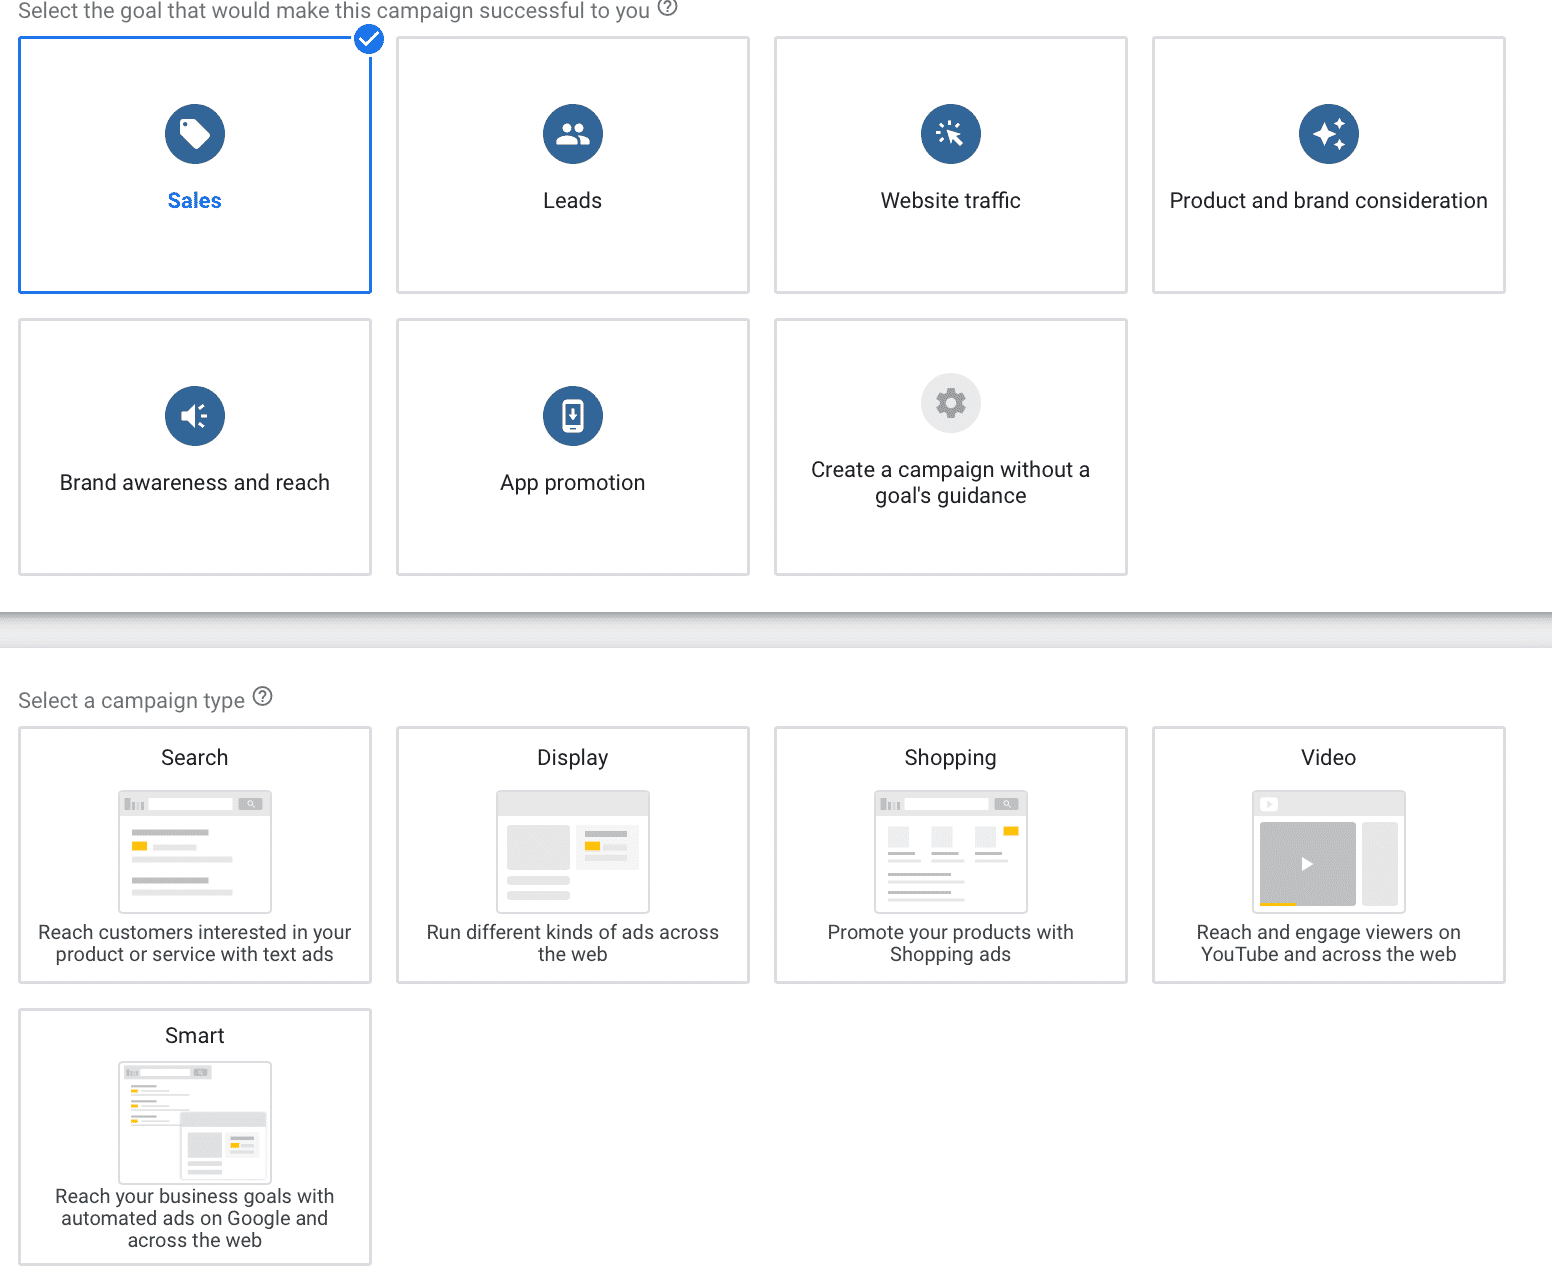Viewport: 1552px width, 1274px height.
Task: Choose Brand awareness and reach label
Action: 195,483
